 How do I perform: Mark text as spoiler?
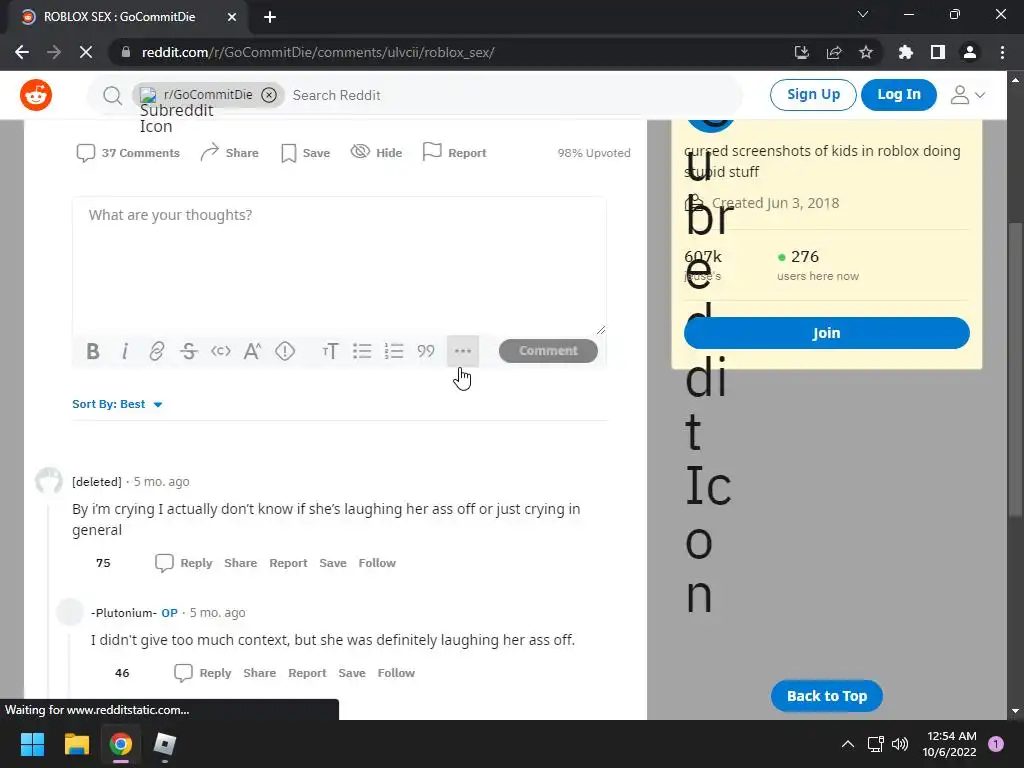coord(285,351)
